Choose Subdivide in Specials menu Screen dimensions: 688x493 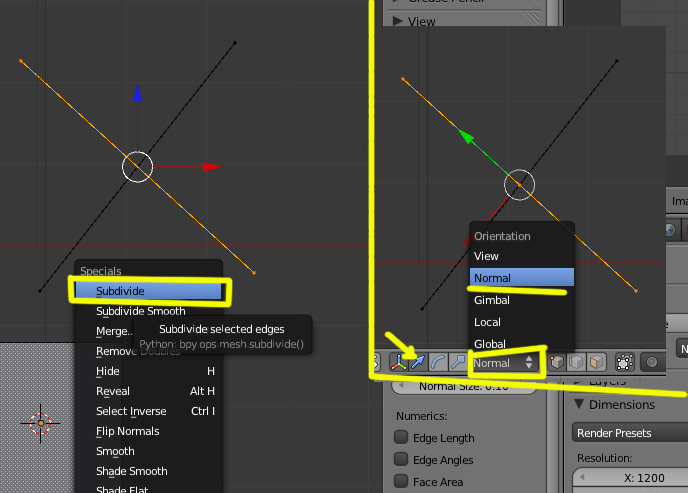pos(149,291)
